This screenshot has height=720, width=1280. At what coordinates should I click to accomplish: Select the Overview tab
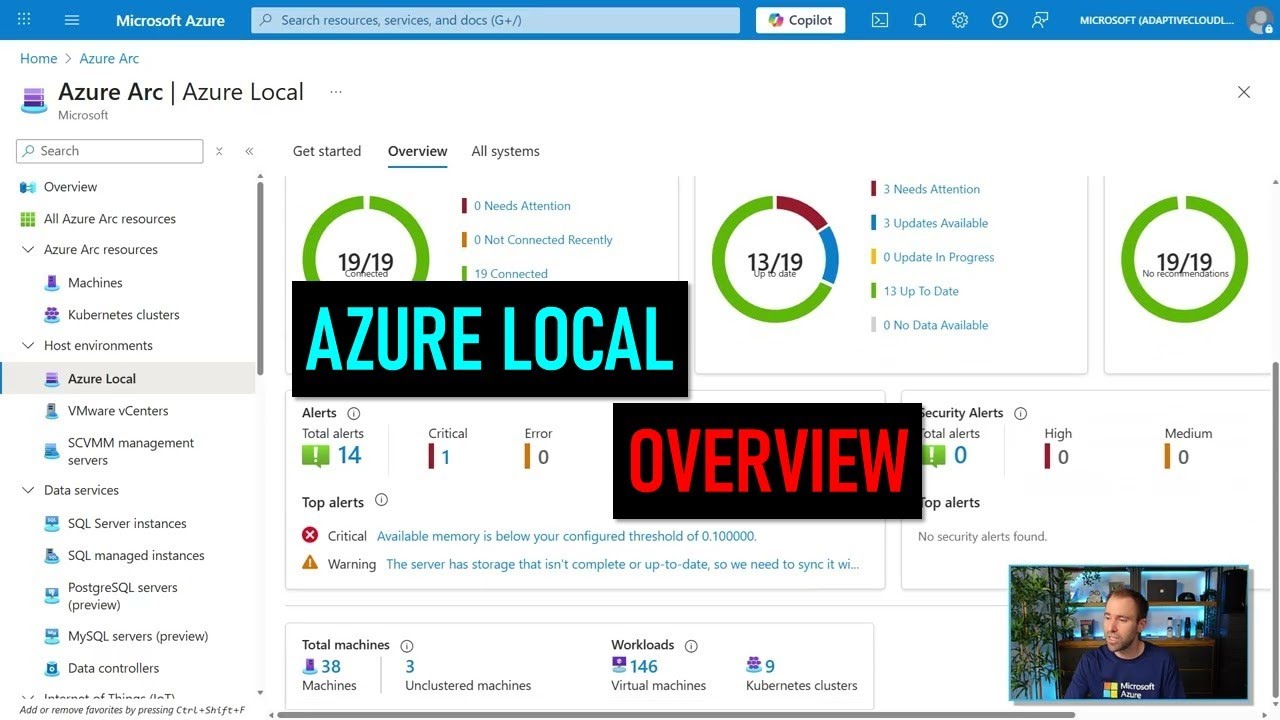click(x=417, y=151)
